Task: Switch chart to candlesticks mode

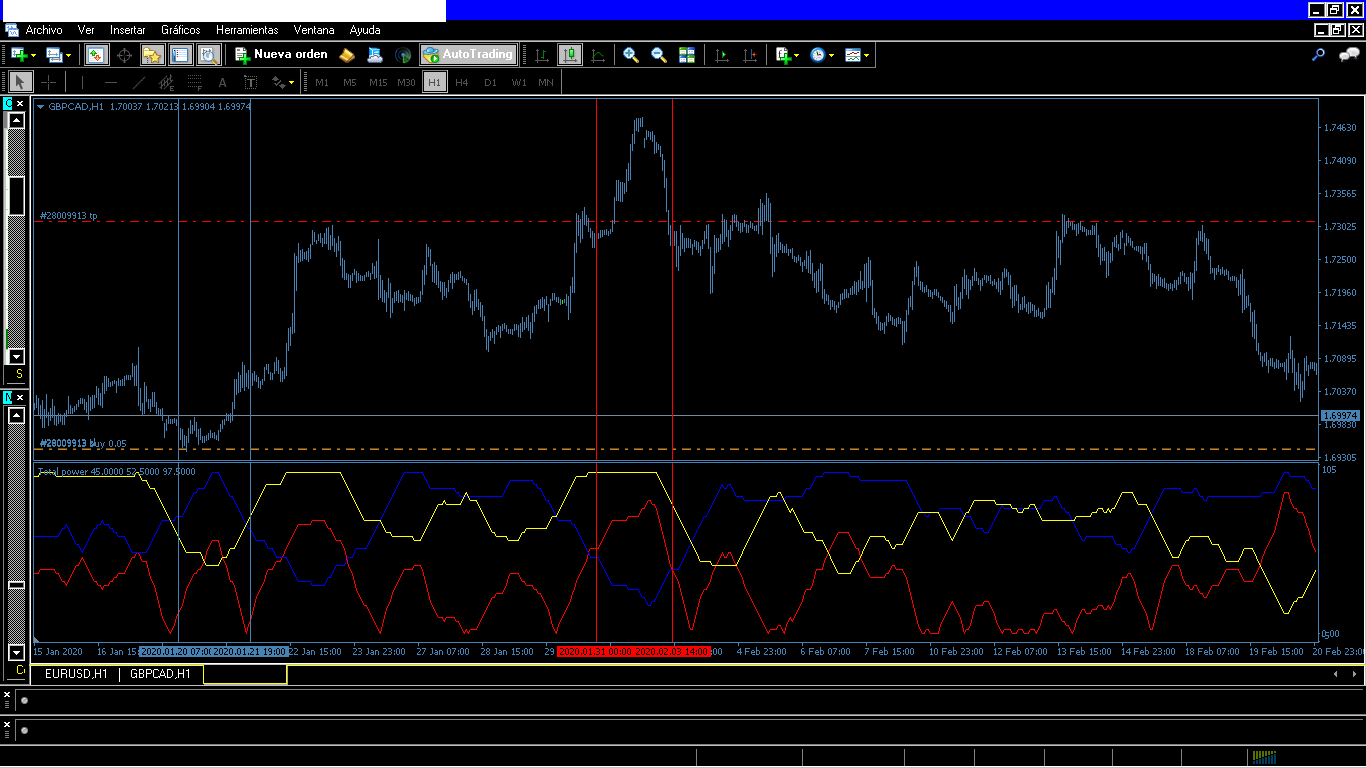Action: pyautogui.click(x=570, y=55)
